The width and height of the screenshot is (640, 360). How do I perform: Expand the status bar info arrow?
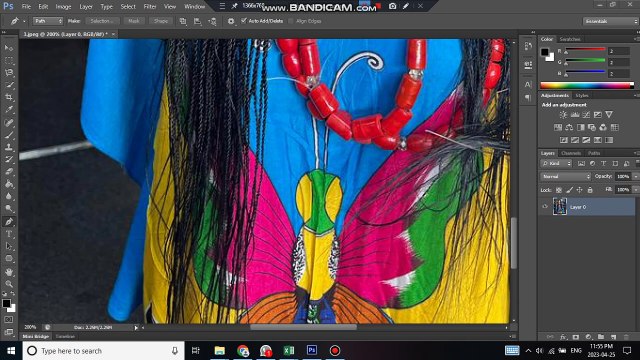tap(136, 327)
